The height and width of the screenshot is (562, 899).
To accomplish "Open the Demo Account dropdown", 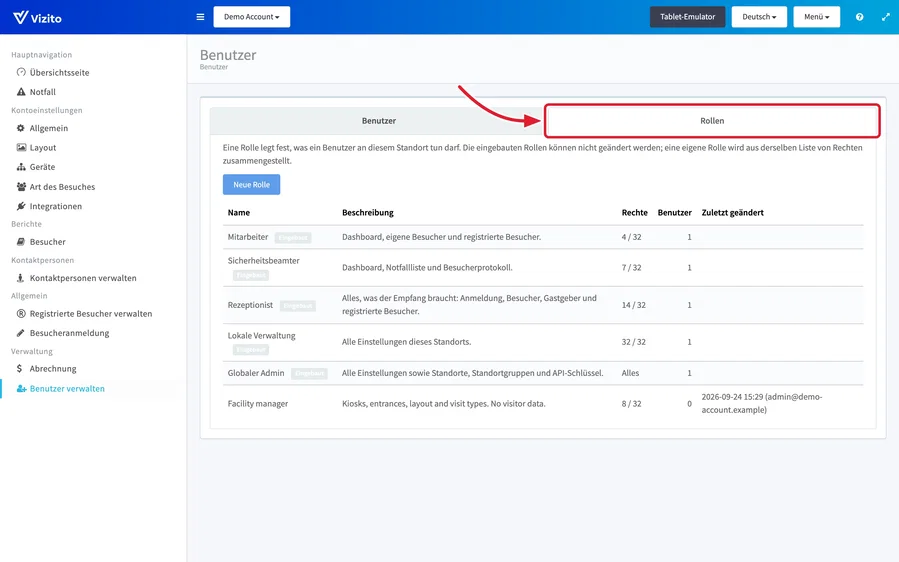I will pos(252,17).
